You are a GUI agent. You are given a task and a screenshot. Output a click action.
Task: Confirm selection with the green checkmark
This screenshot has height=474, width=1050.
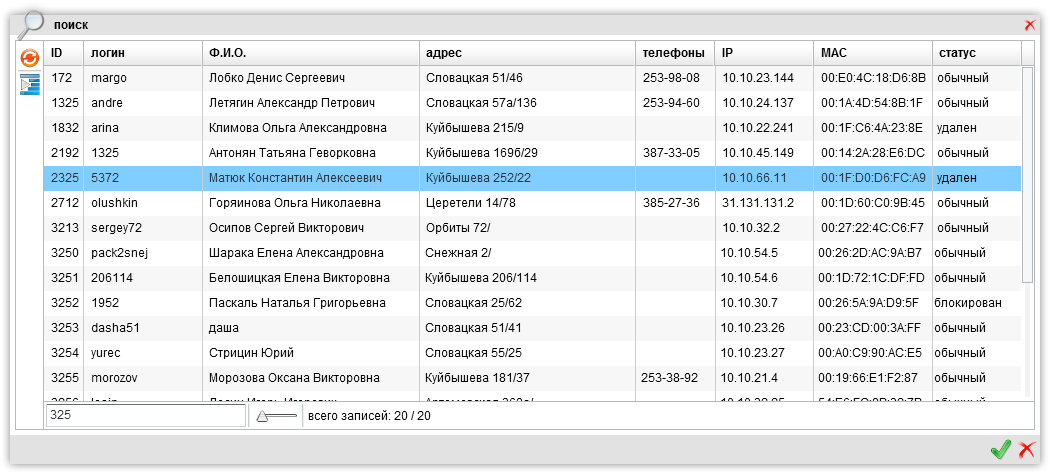coord(1000,450)
